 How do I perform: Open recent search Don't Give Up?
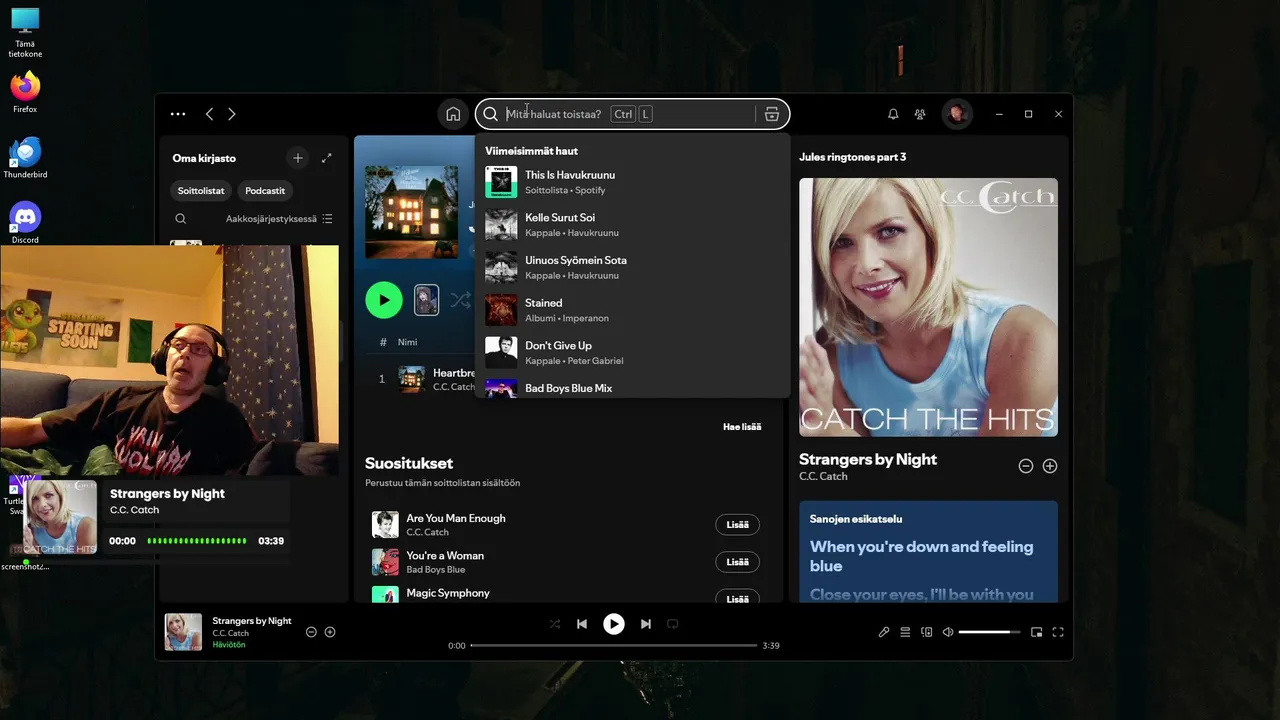632,353
